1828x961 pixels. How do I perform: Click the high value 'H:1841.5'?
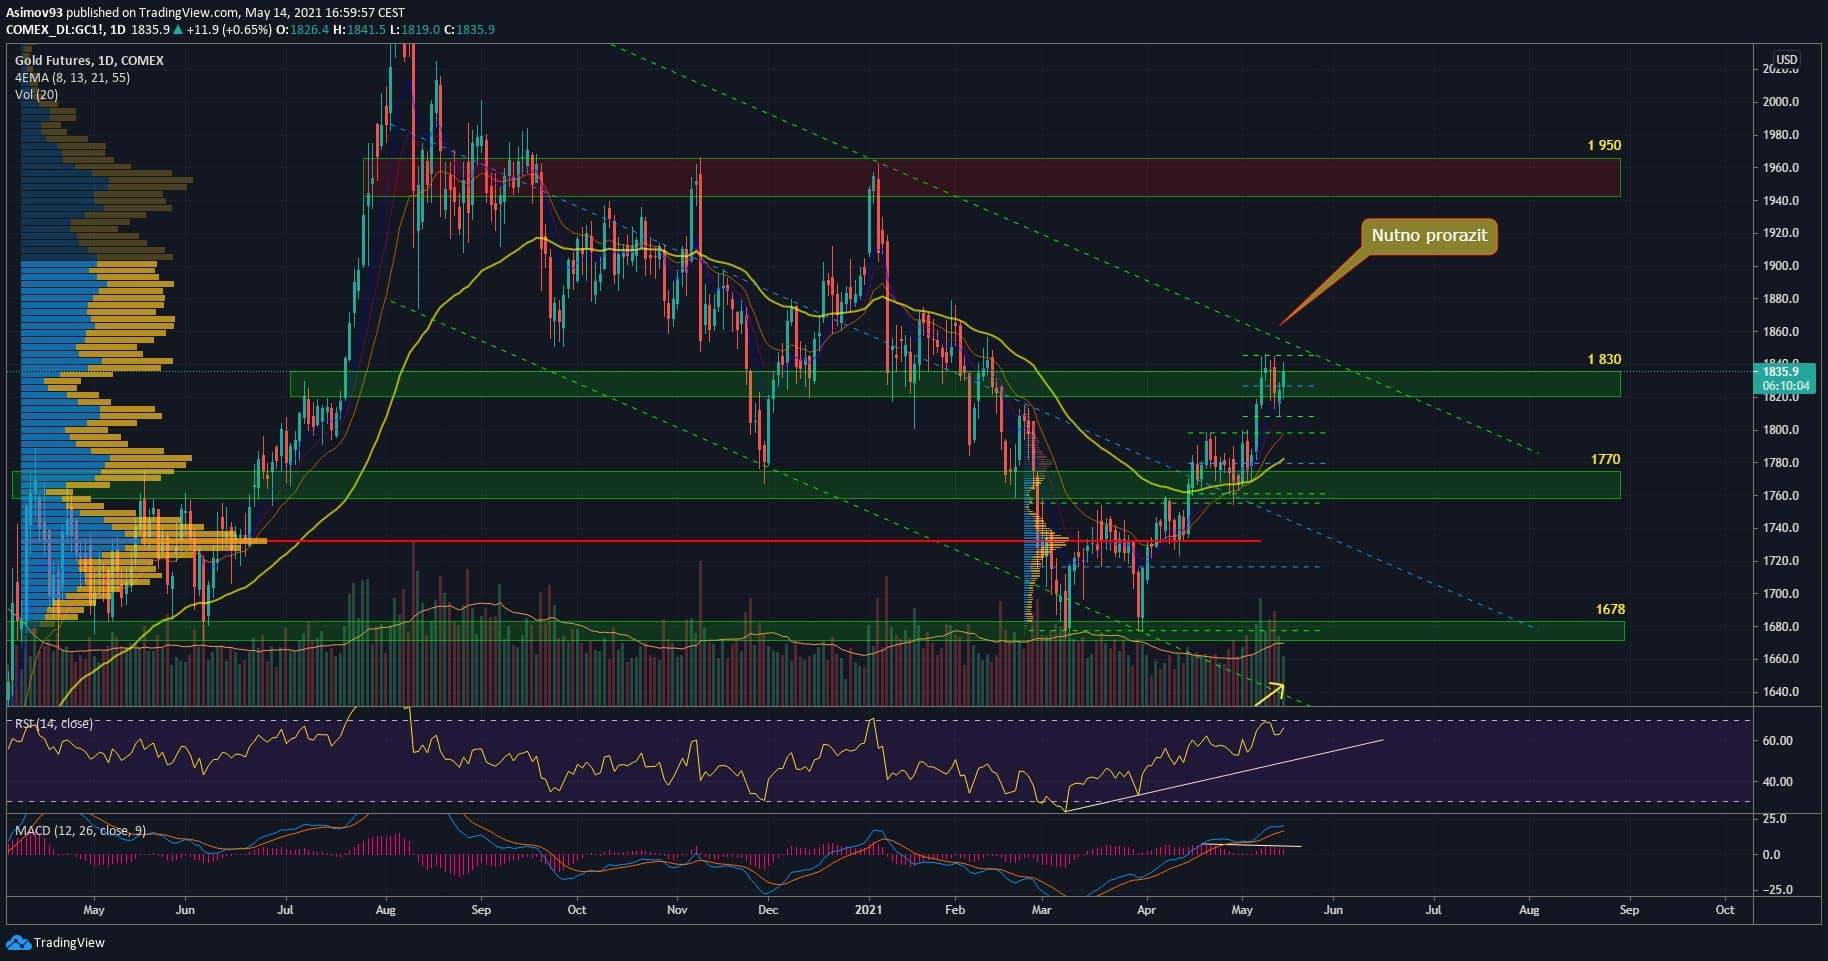[359, 30]
